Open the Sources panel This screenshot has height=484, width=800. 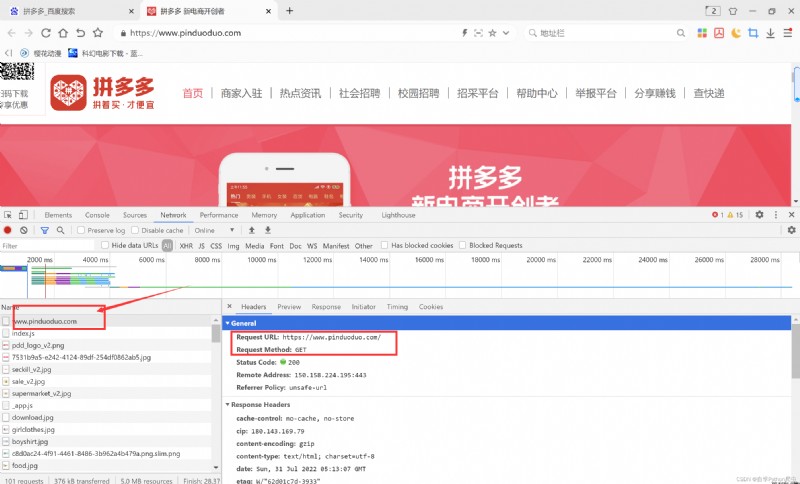[x=135, y=215]
